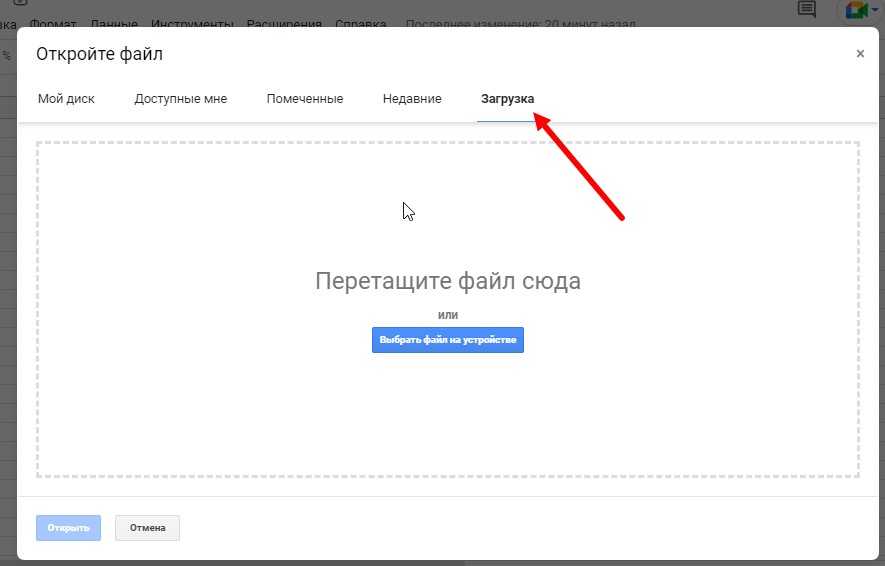Open the comment history icon
The width and height of the screenshot is (885, 566).
click(806, 9)
